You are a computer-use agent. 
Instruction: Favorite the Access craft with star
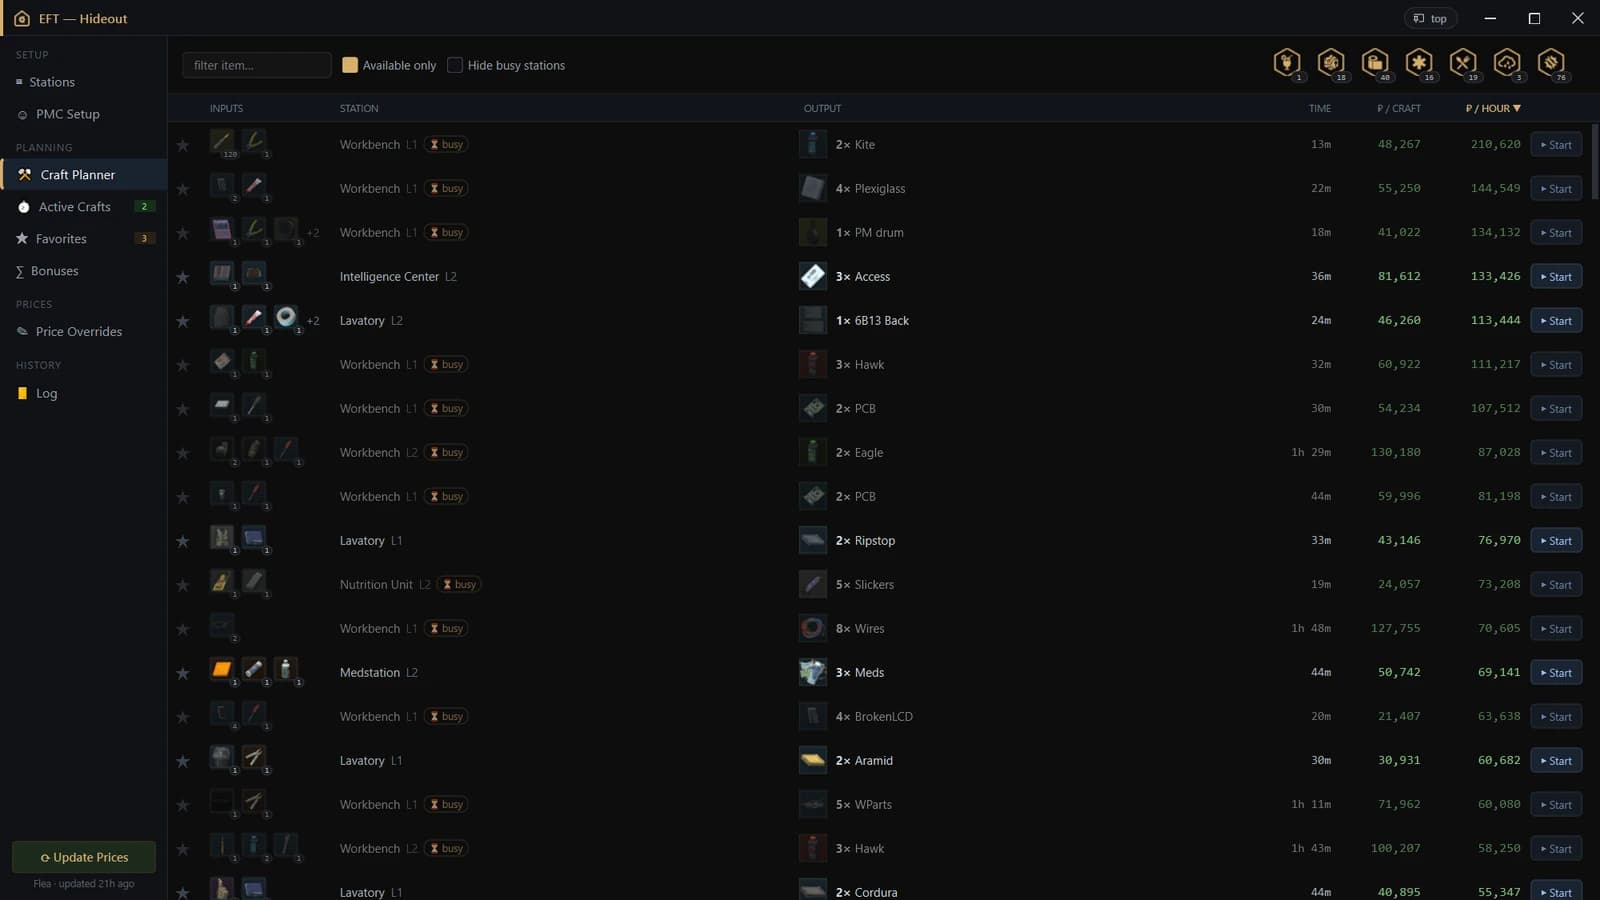pos(183,277)
